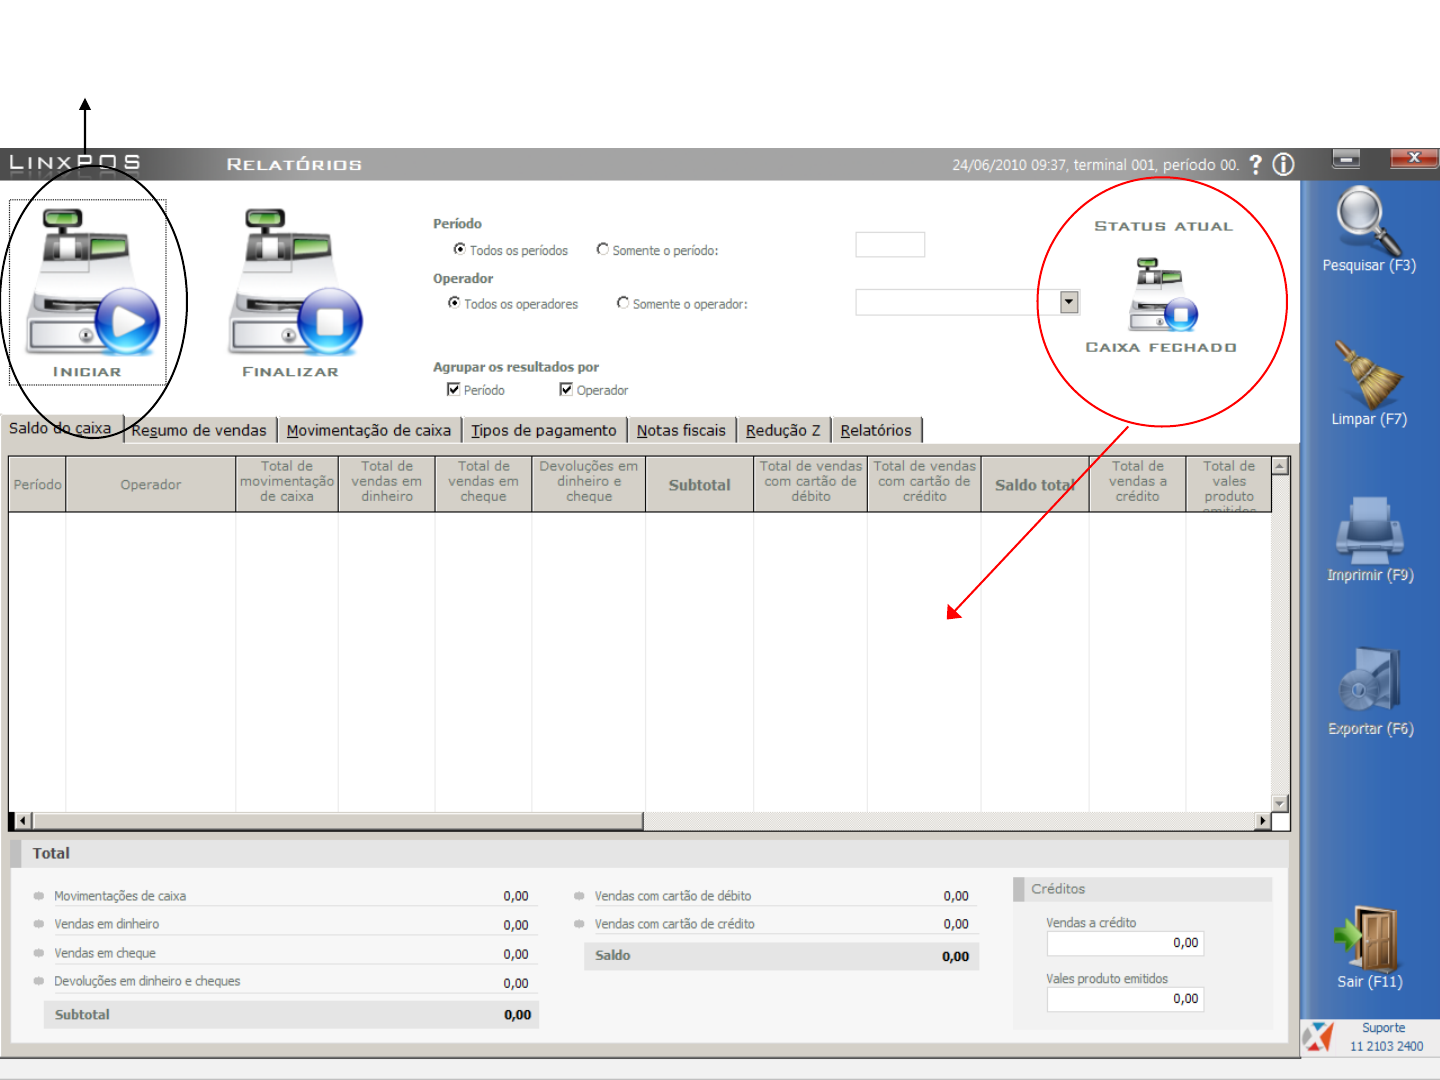Open the Tipos de pagamento tab
This screenshot has height=1080, width=1440.
pyautogui.click(x=544, y=430)
